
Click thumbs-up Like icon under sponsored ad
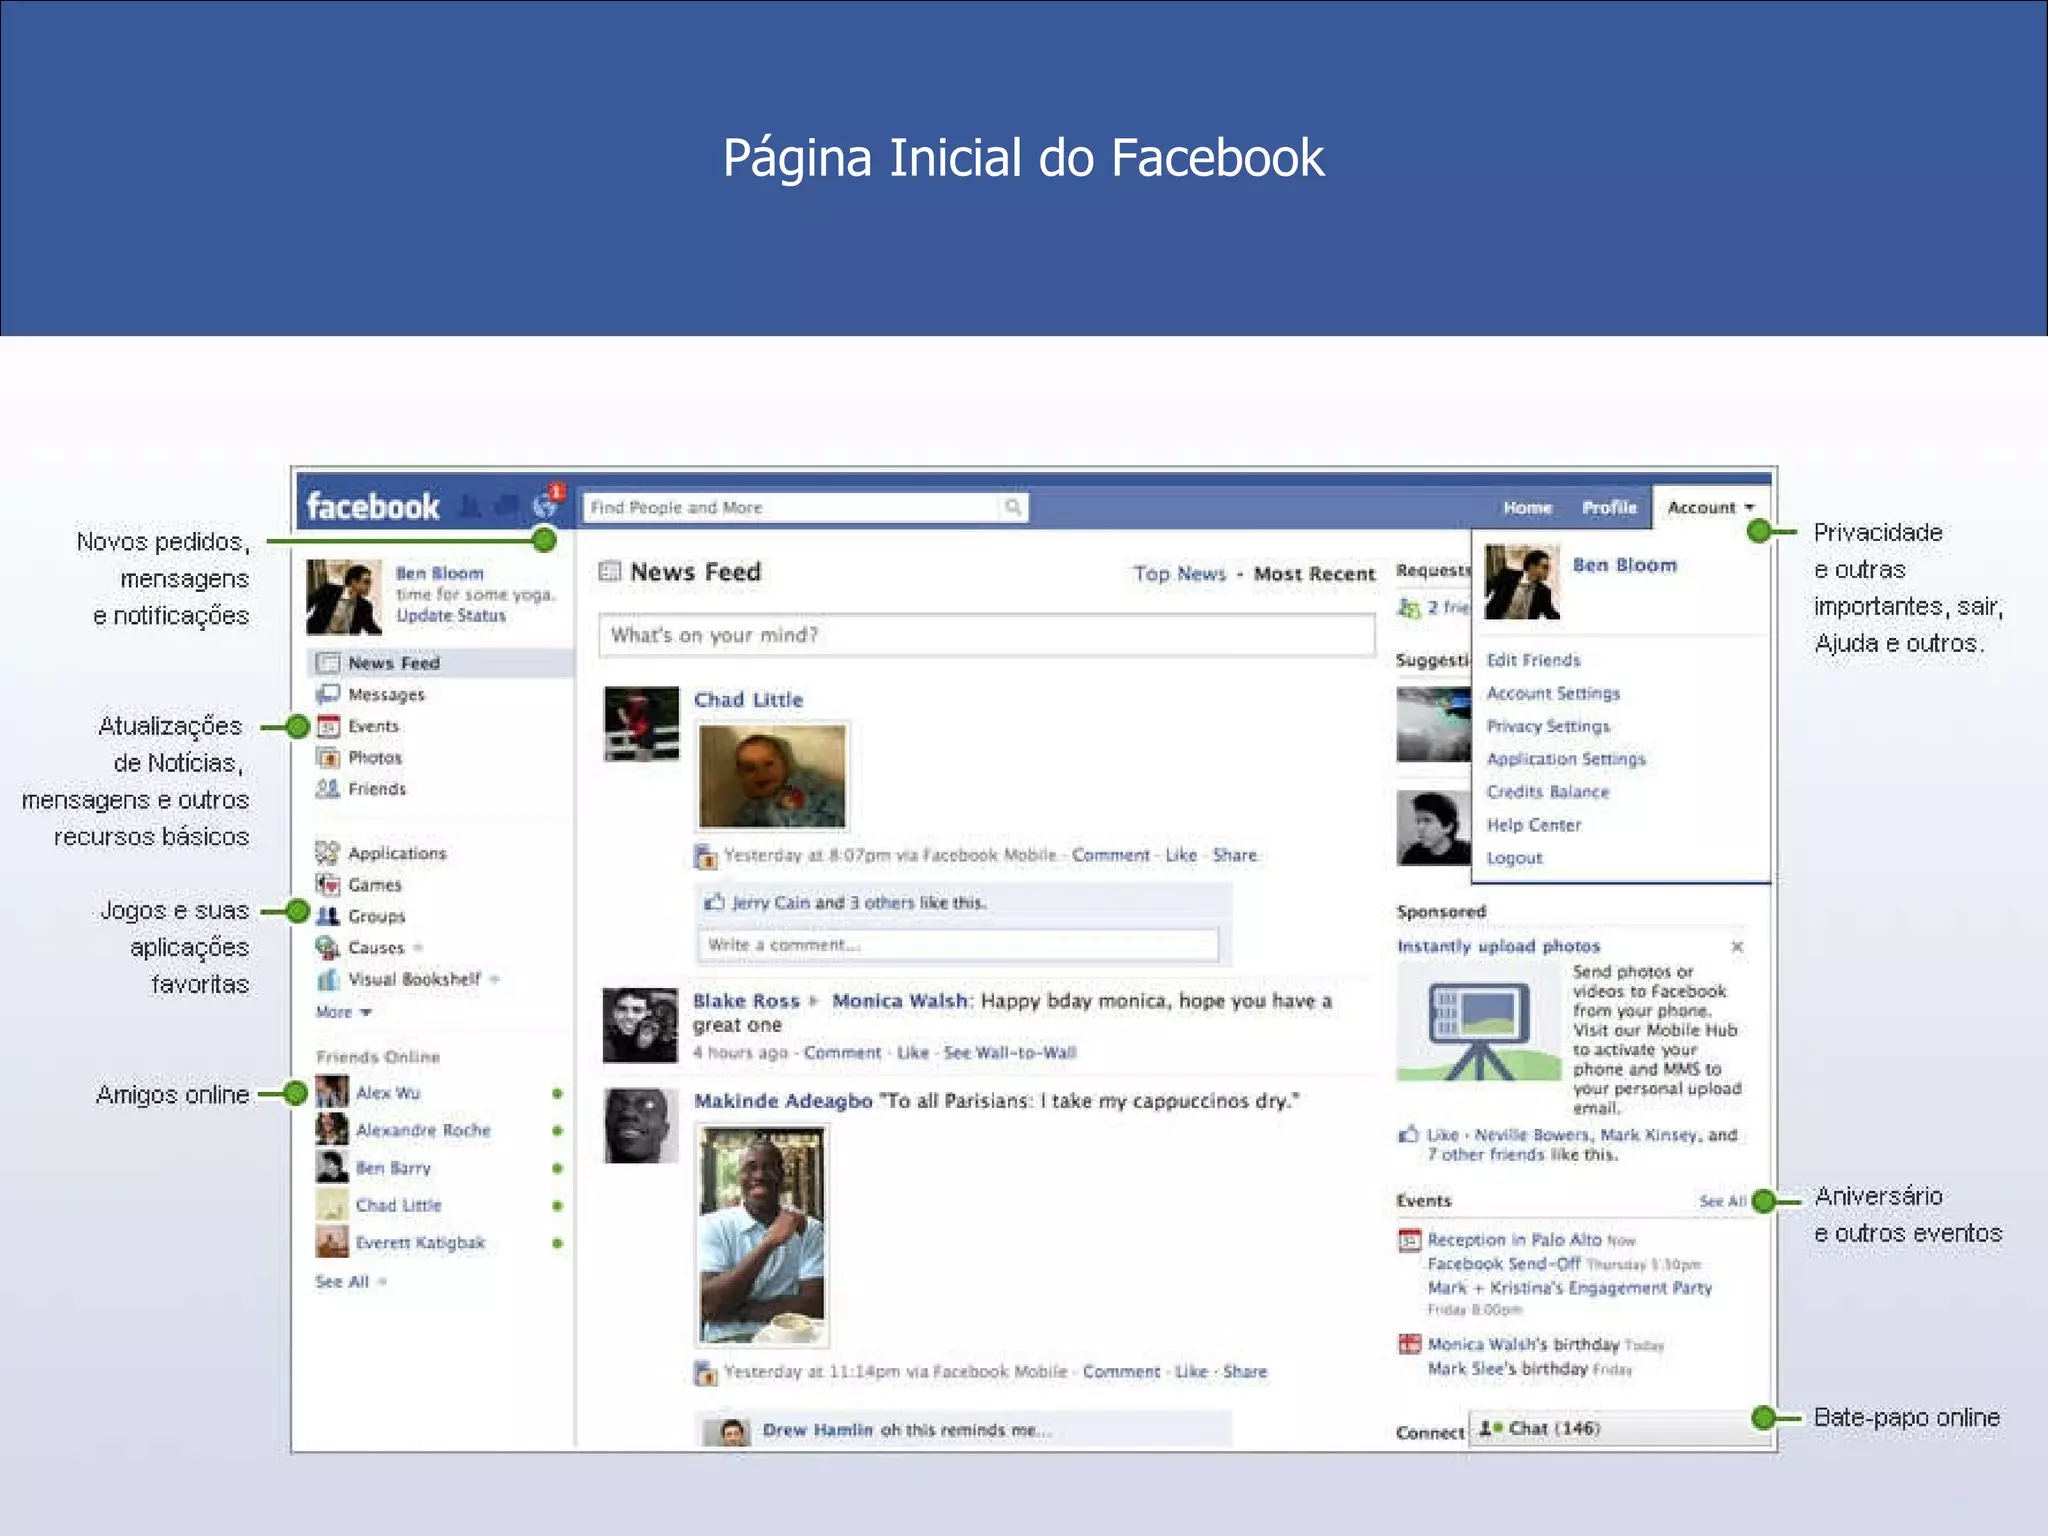click(1409, 1135)
